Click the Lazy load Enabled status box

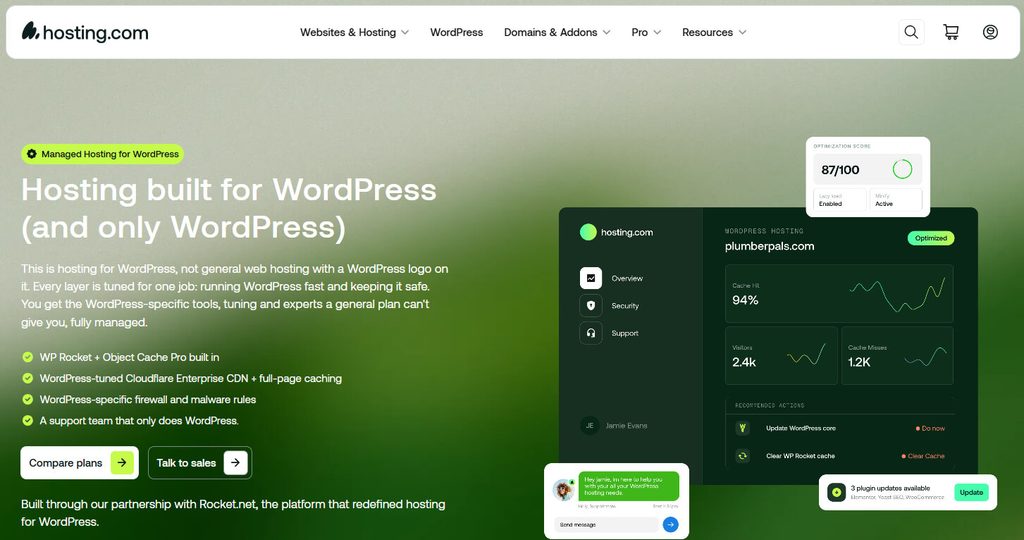coord(840,199)
